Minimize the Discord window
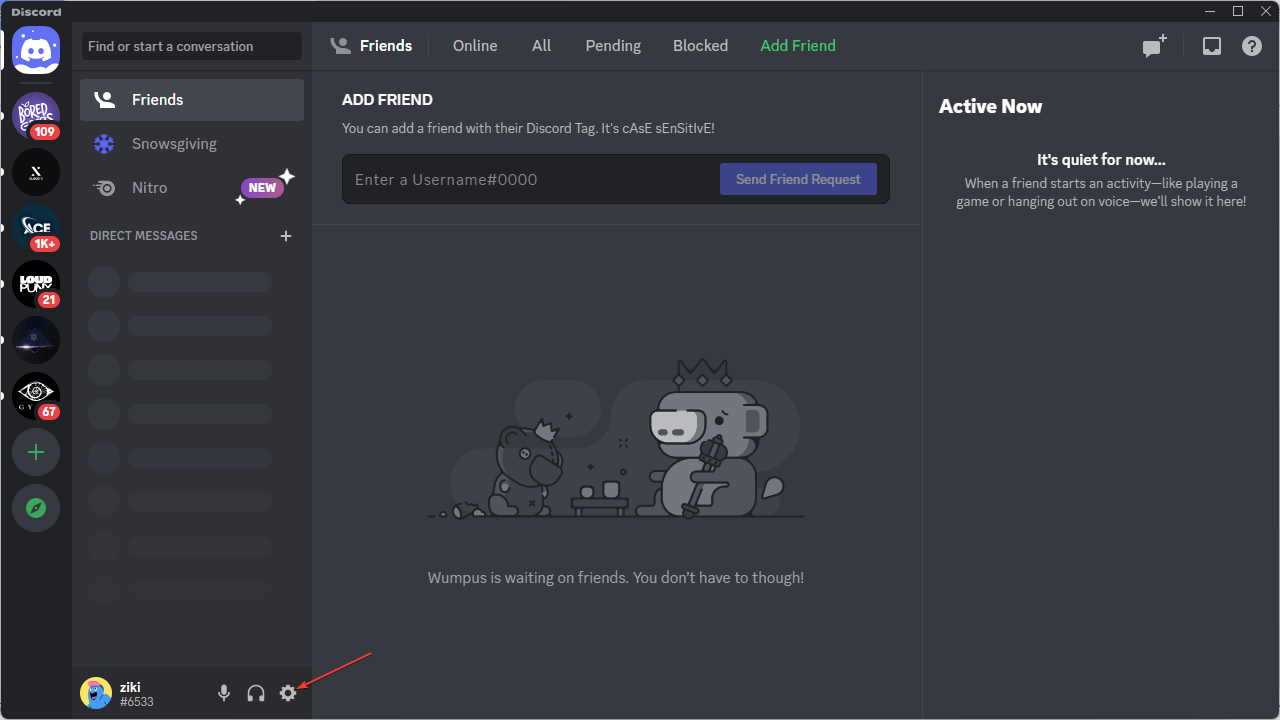Screen dimensions: 1280x720 click(1211, 11)
